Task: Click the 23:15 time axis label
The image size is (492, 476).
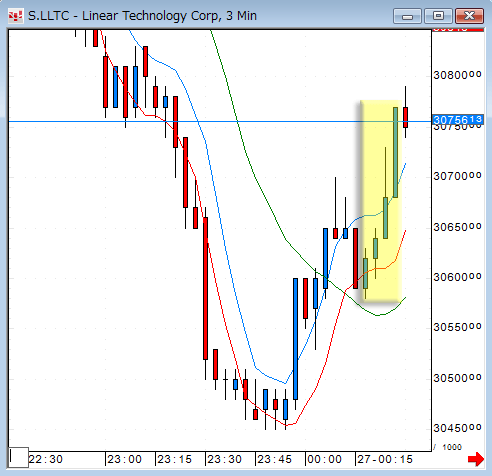Action: click(175, 460)
